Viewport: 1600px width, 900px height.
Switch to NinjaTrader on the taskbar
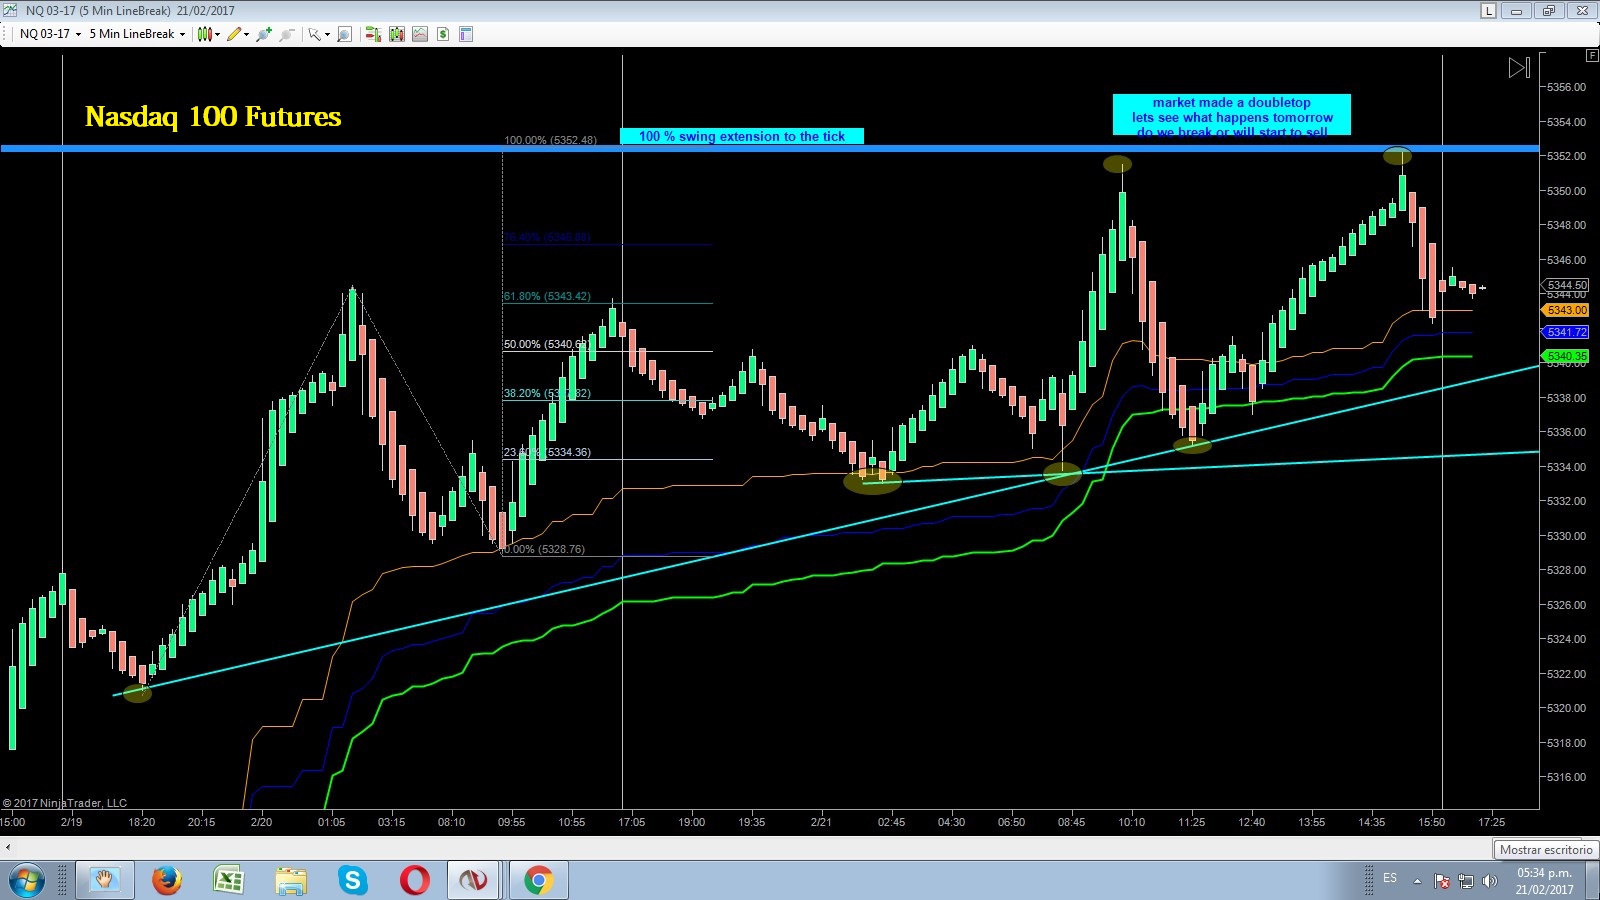474,881
